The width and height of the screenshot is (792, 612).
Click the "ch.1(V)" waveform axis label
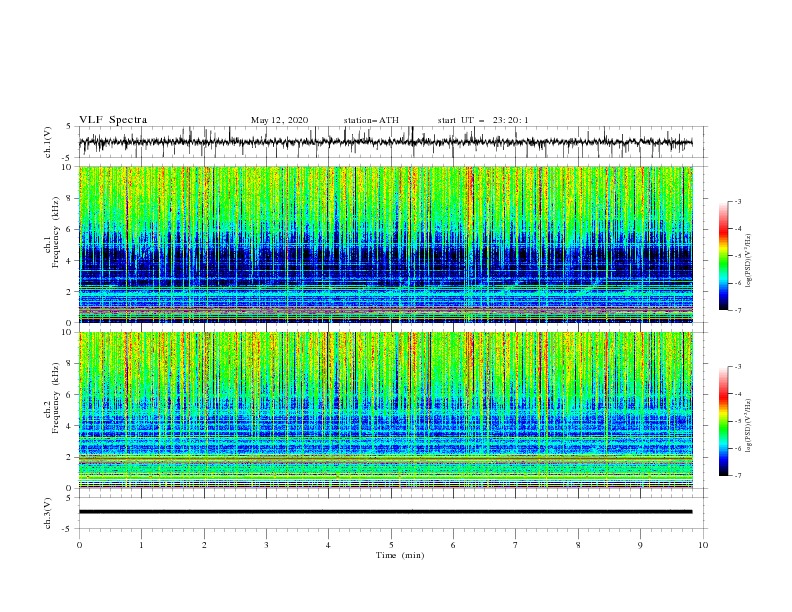coord(48,142)
